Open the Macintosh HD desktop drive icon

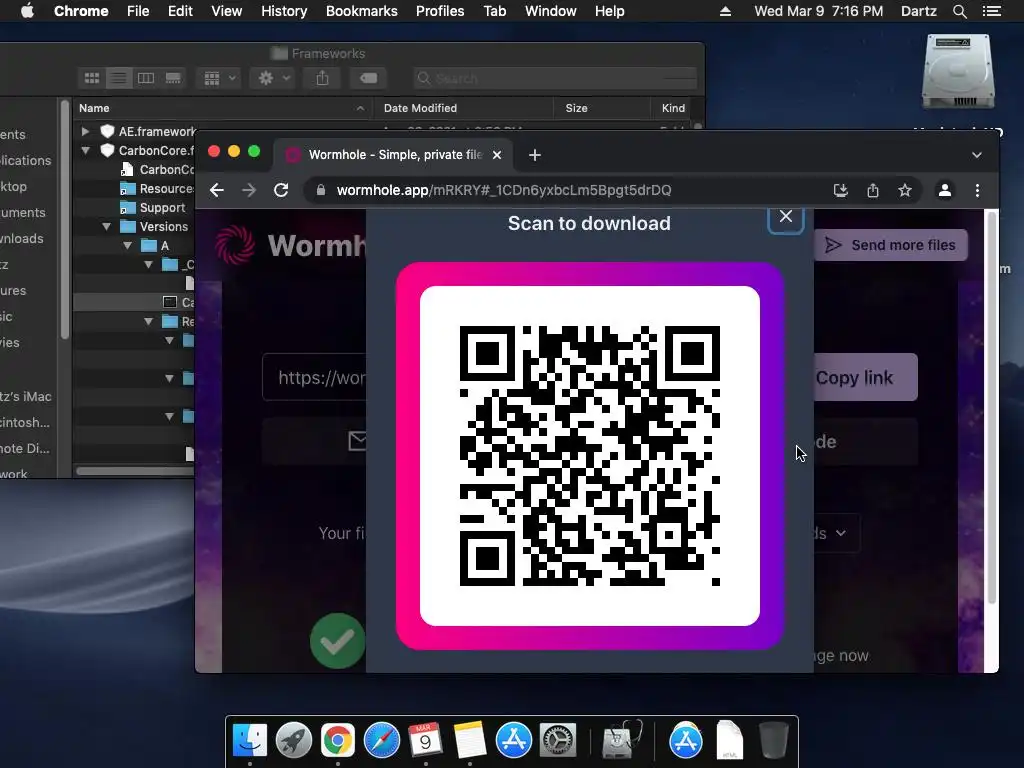click(x=958, y=72)
